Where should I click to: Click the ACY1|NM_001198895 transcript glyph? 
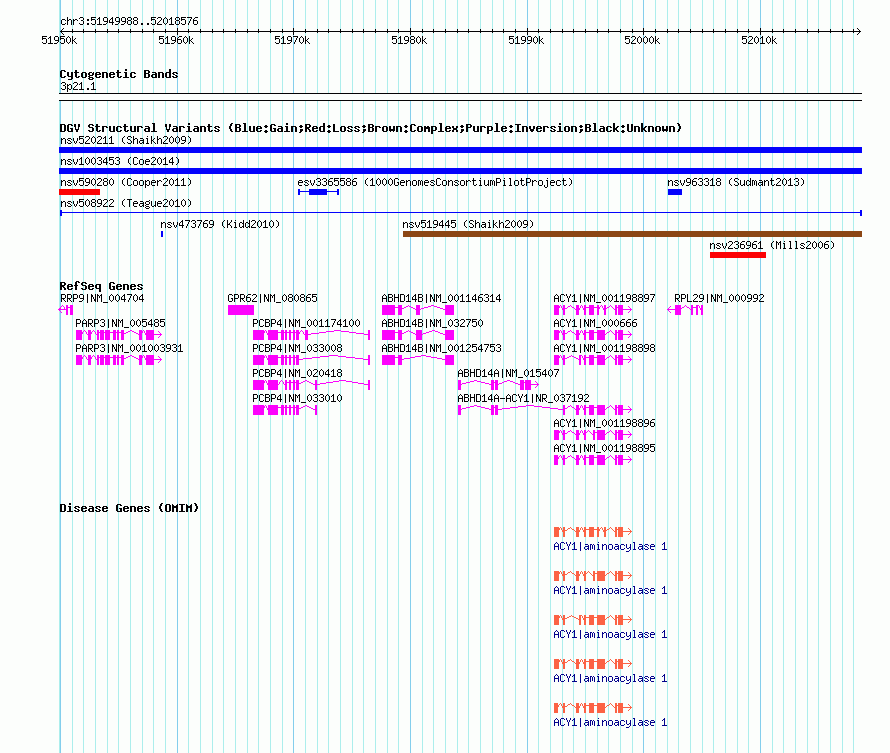pyautogui.click(x=593, y=460)
